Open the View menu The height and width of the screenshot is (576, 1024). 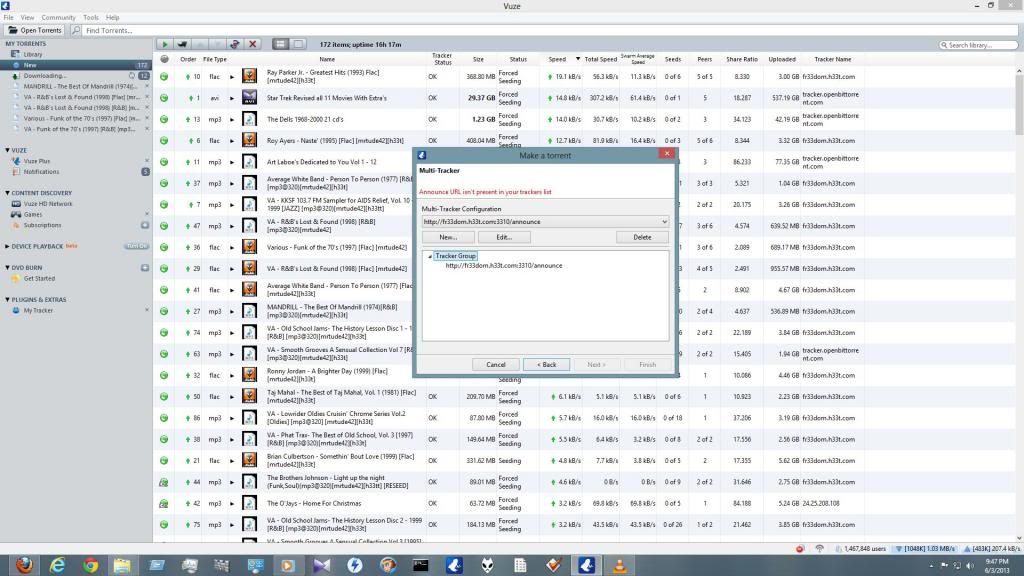tap(27, 18)
